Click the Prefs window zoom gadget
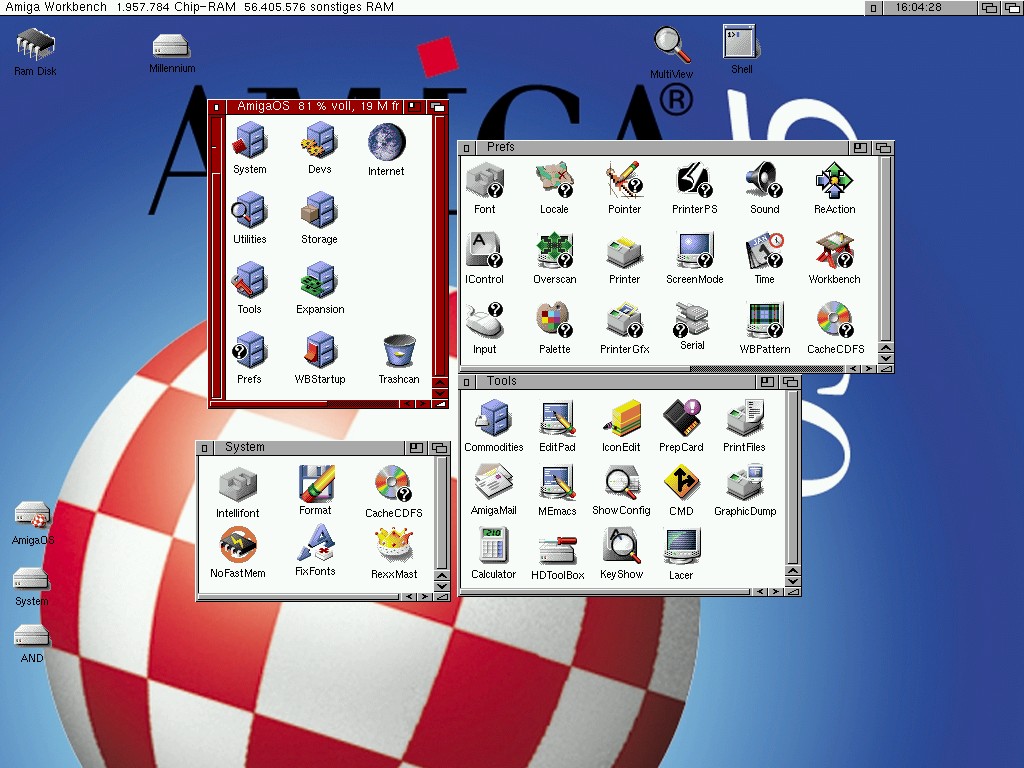The width and height of the screenshot is (1024, 768). pos(860,148)
